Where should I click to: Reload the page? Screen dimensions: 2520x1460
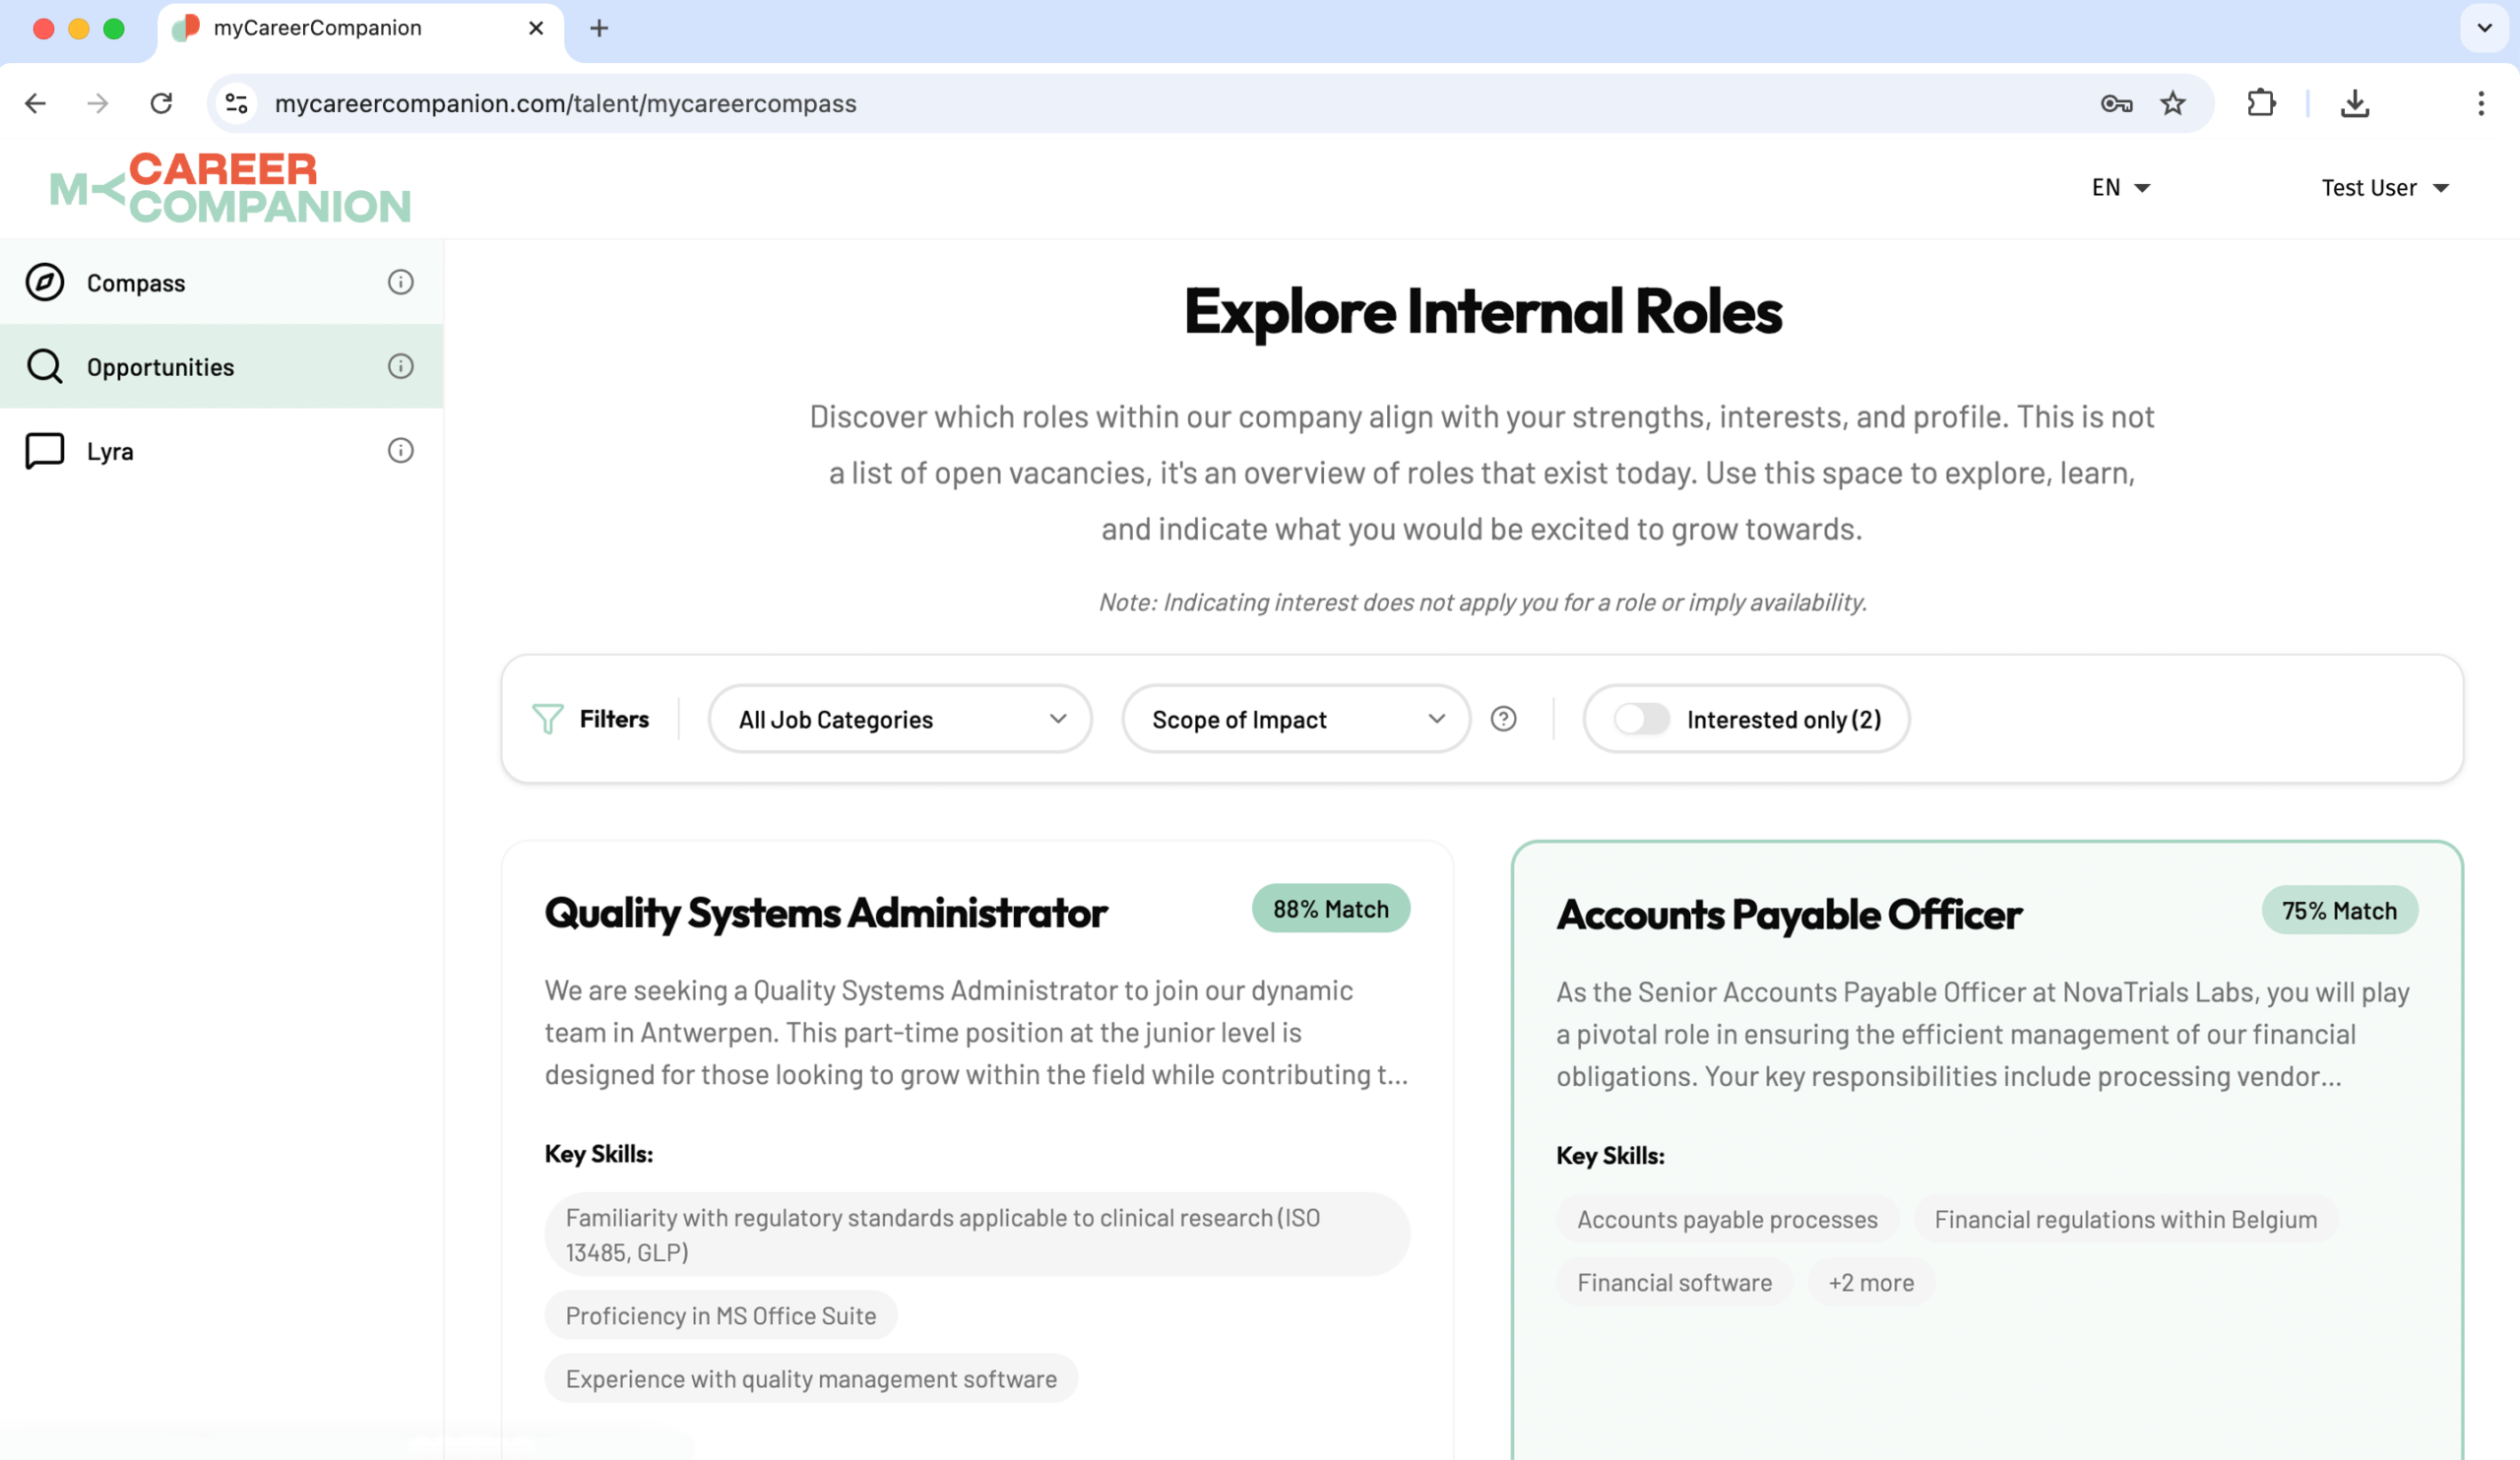(x=161, y=103)
